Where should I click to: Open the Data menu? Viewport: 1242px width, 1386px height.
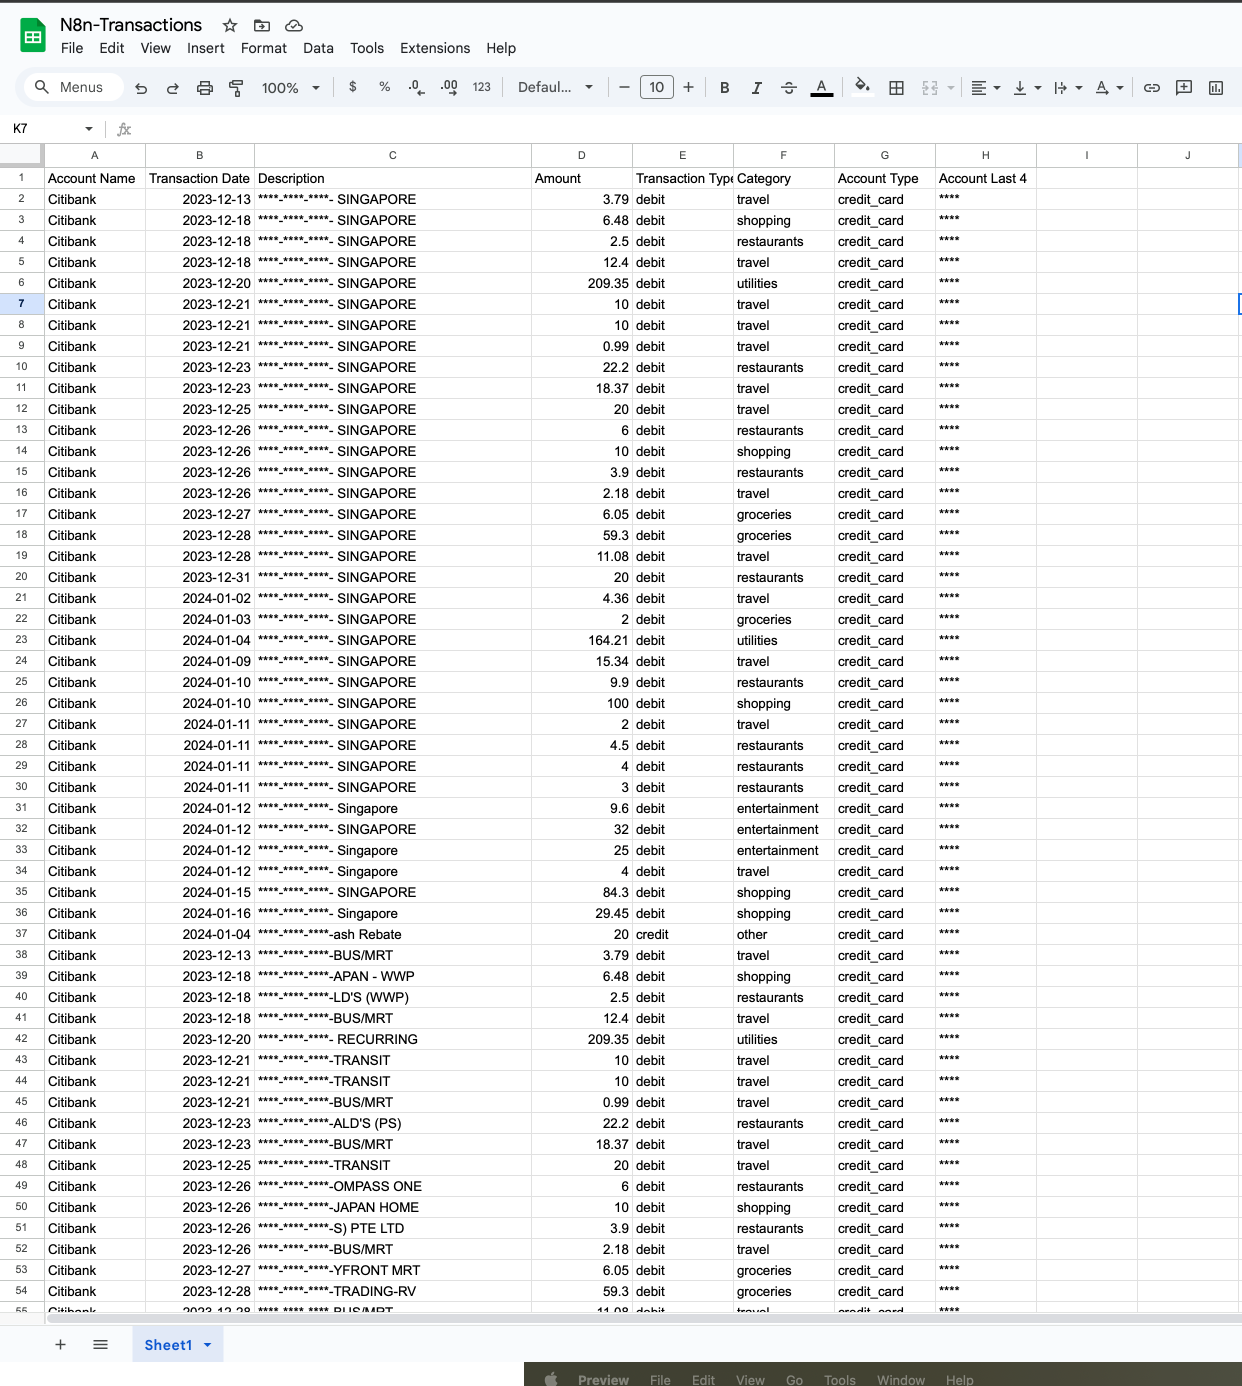[318, 48]
